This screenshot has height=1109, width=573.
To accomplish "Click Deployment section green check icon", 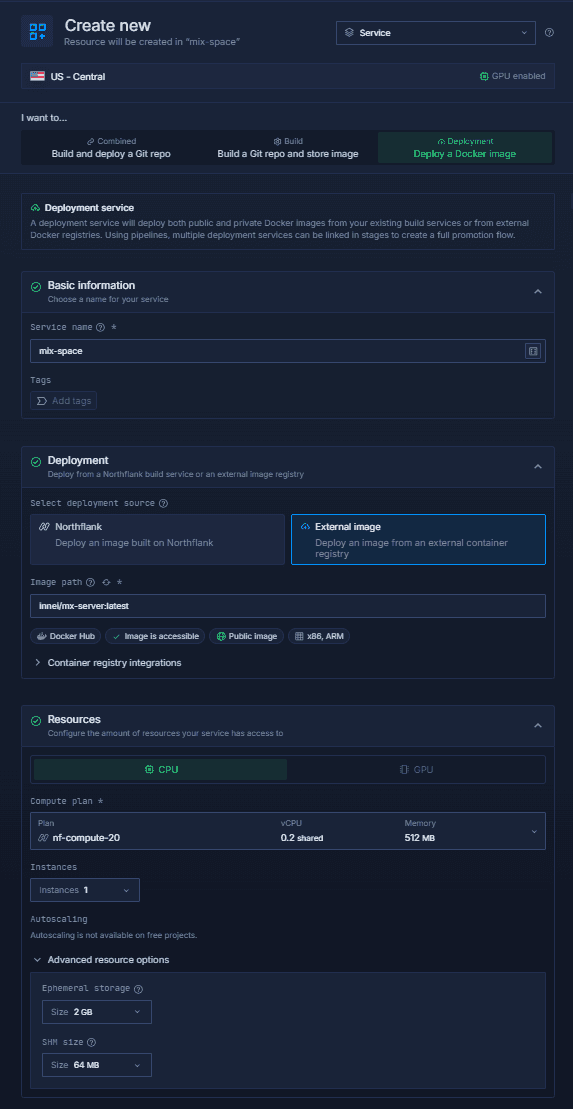I will pos(36,461).
